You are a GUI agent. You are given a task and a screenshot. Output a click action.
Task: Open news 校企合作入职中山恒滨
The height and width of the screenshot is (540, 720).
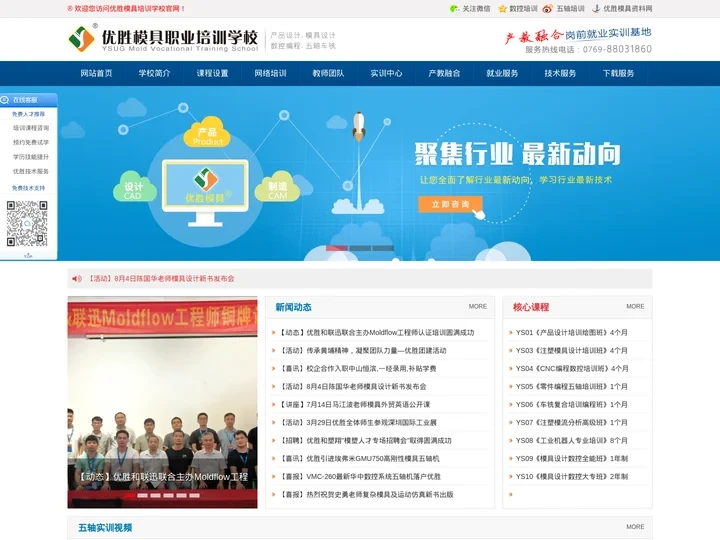tap(358, 368)
